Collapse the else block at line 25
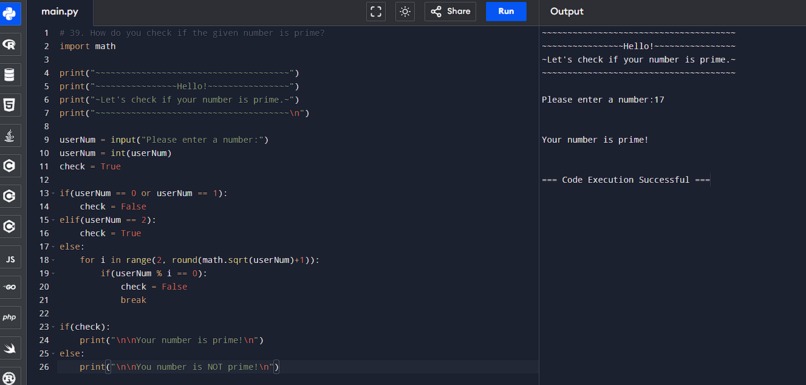Image resolution: width=806 pixels, height=385 pixels. pos(53,354)
